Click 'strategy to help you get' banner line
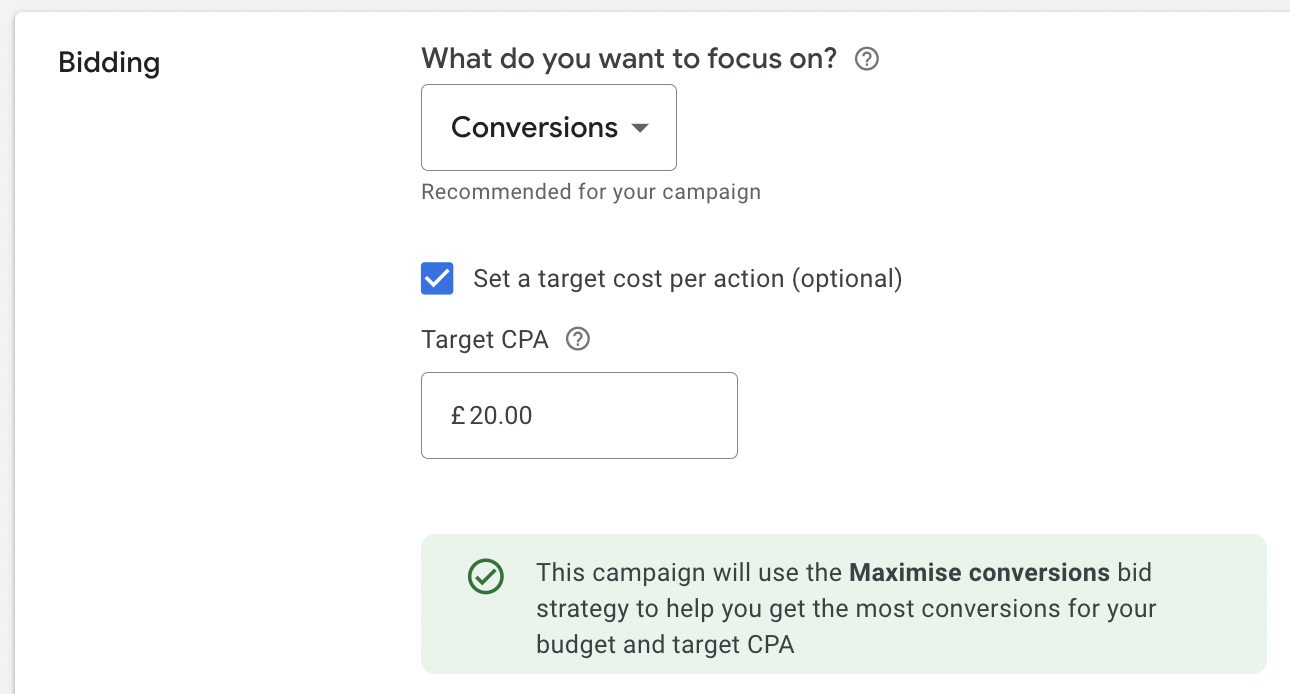The image size is (1290, 694). point(660,609)
